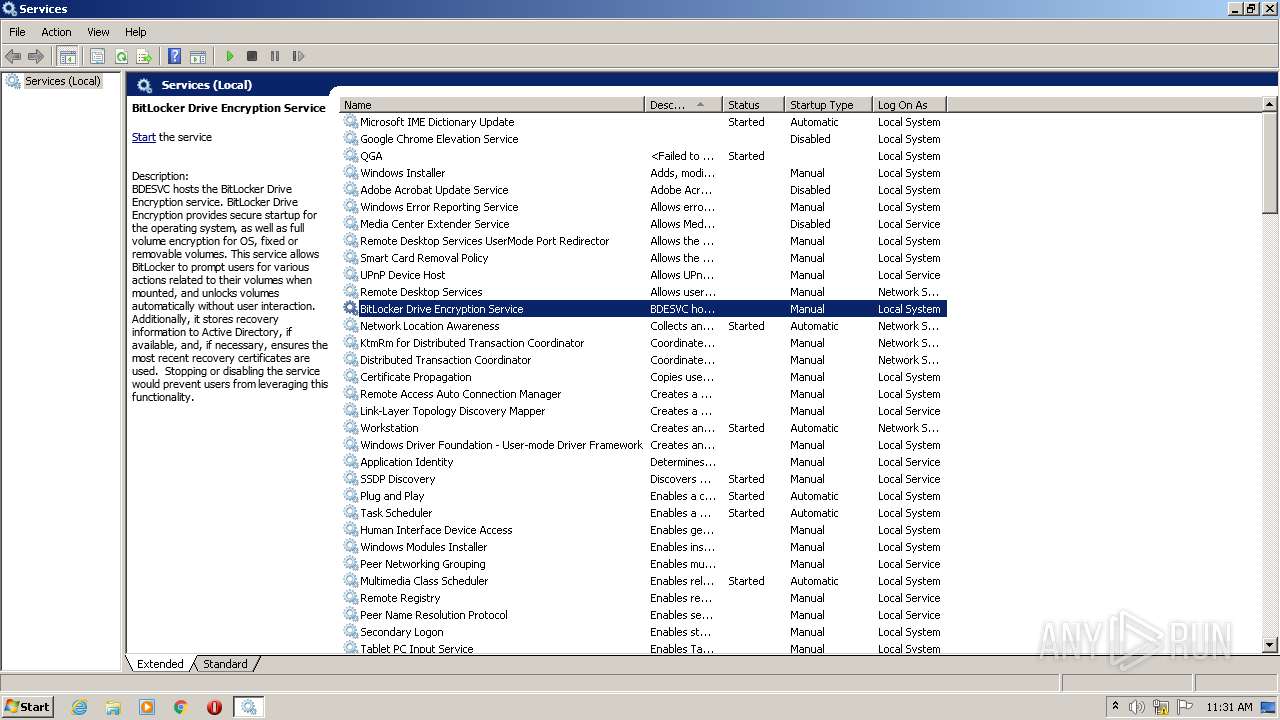Select the Plug and Play service

[643, 496]
